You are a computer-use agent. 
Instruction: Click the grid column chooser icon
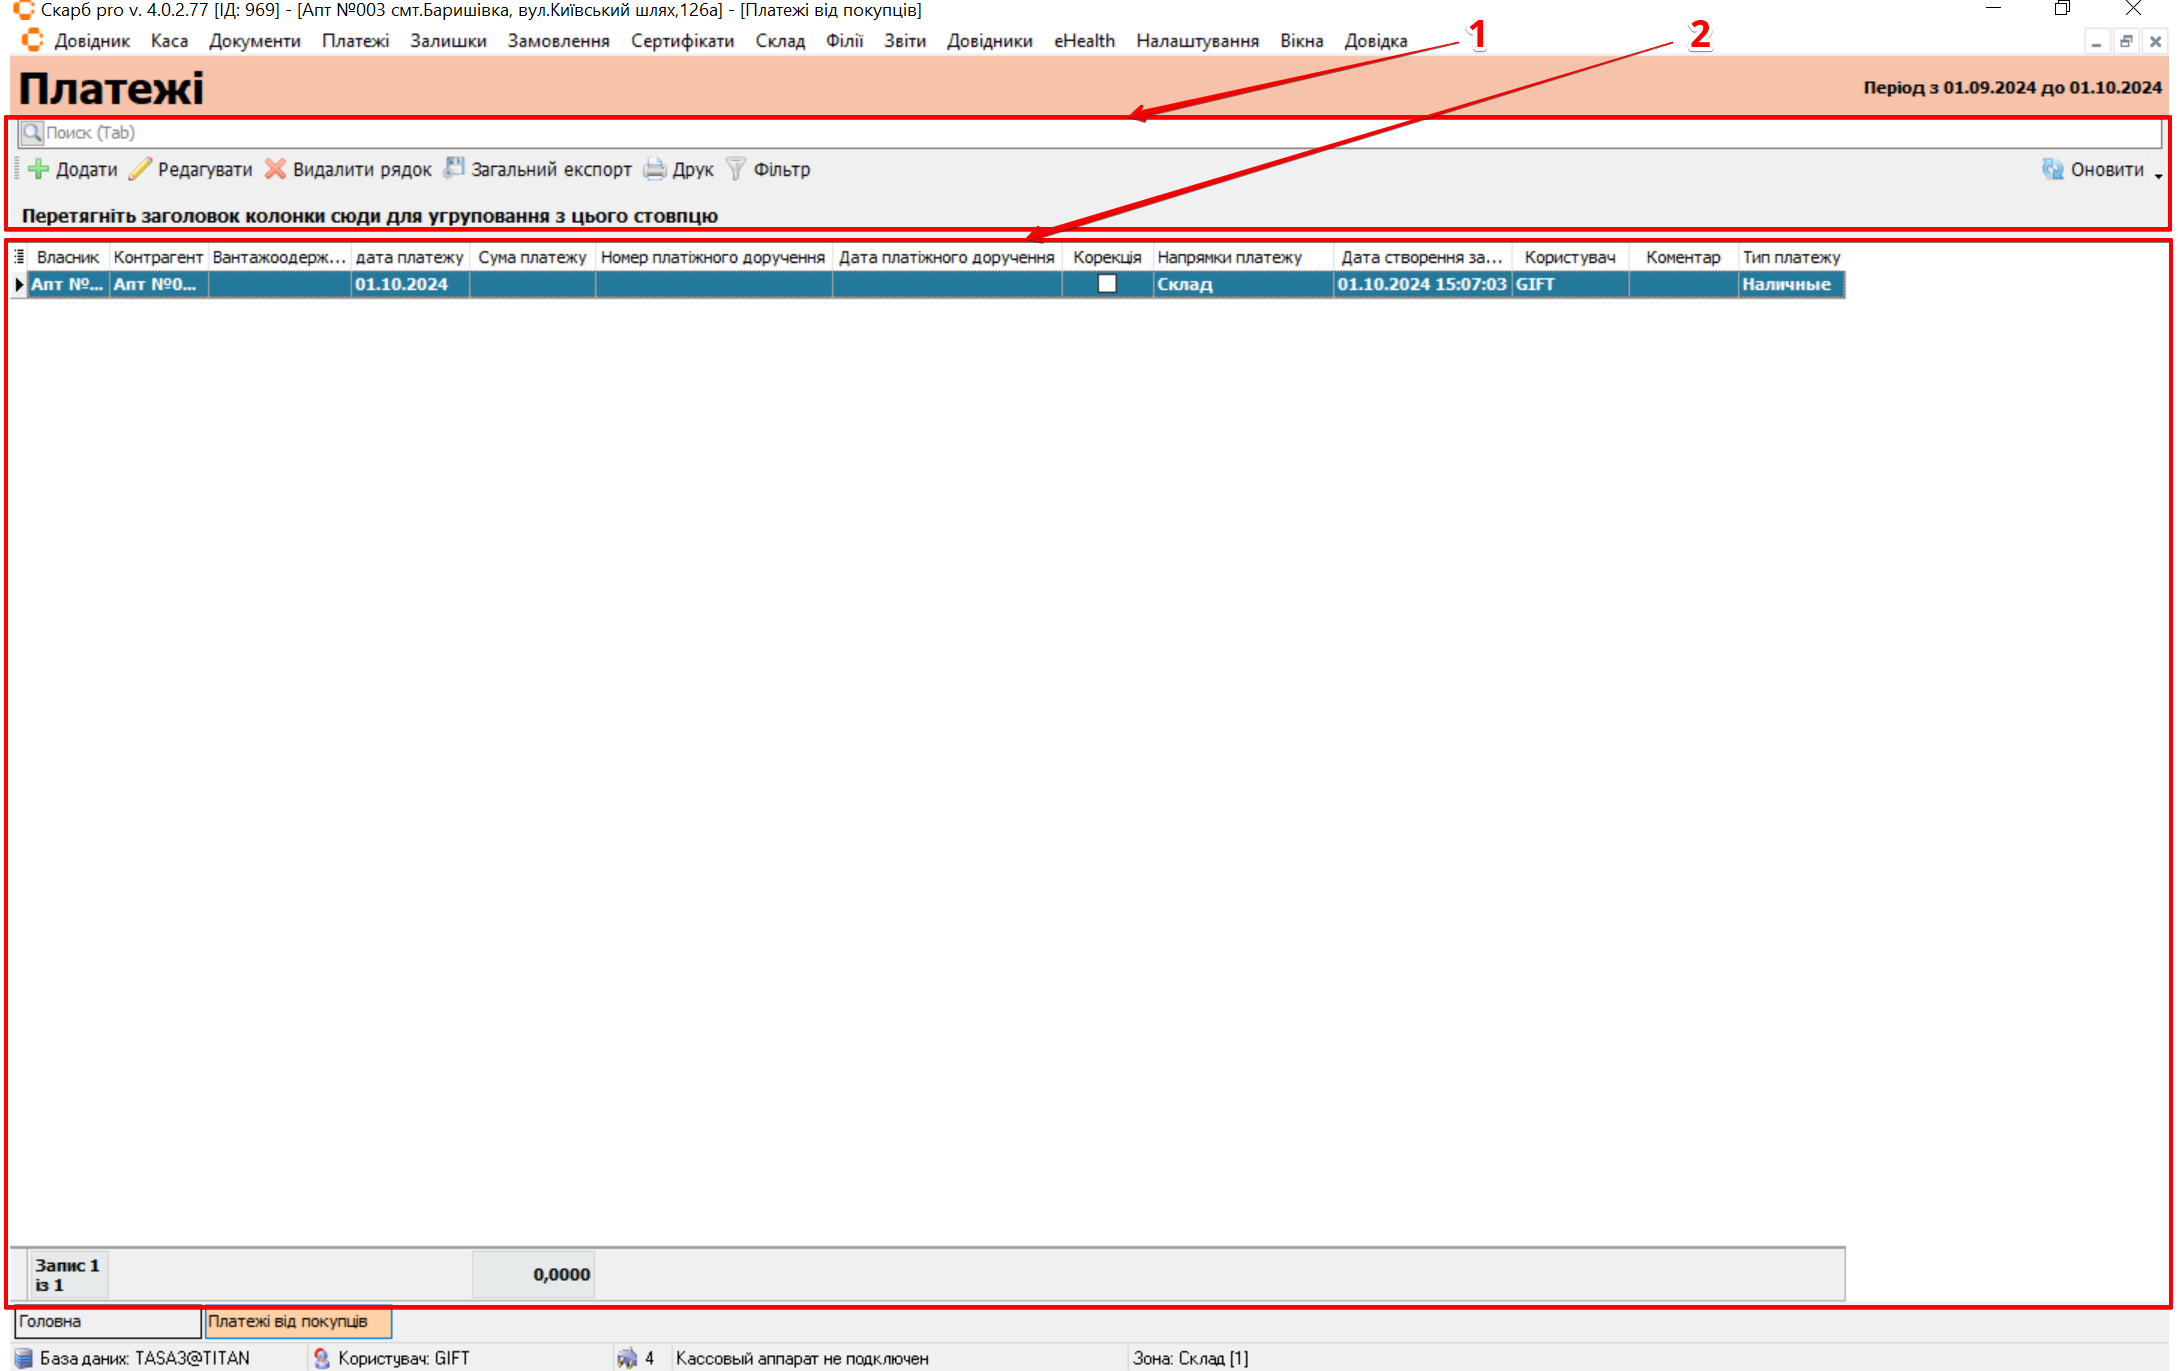[19, 257]
